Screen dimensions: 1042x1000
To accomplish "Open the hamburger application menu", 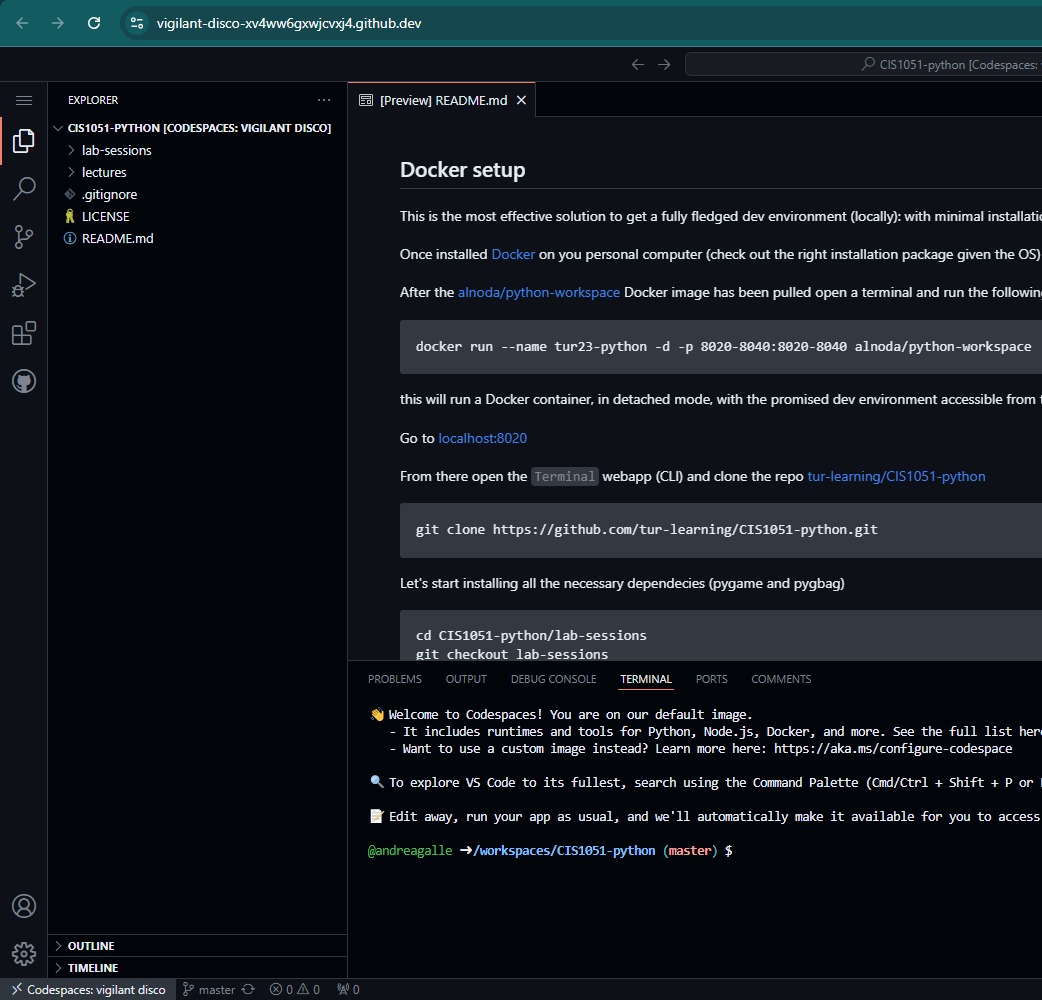I will [24, 100].
